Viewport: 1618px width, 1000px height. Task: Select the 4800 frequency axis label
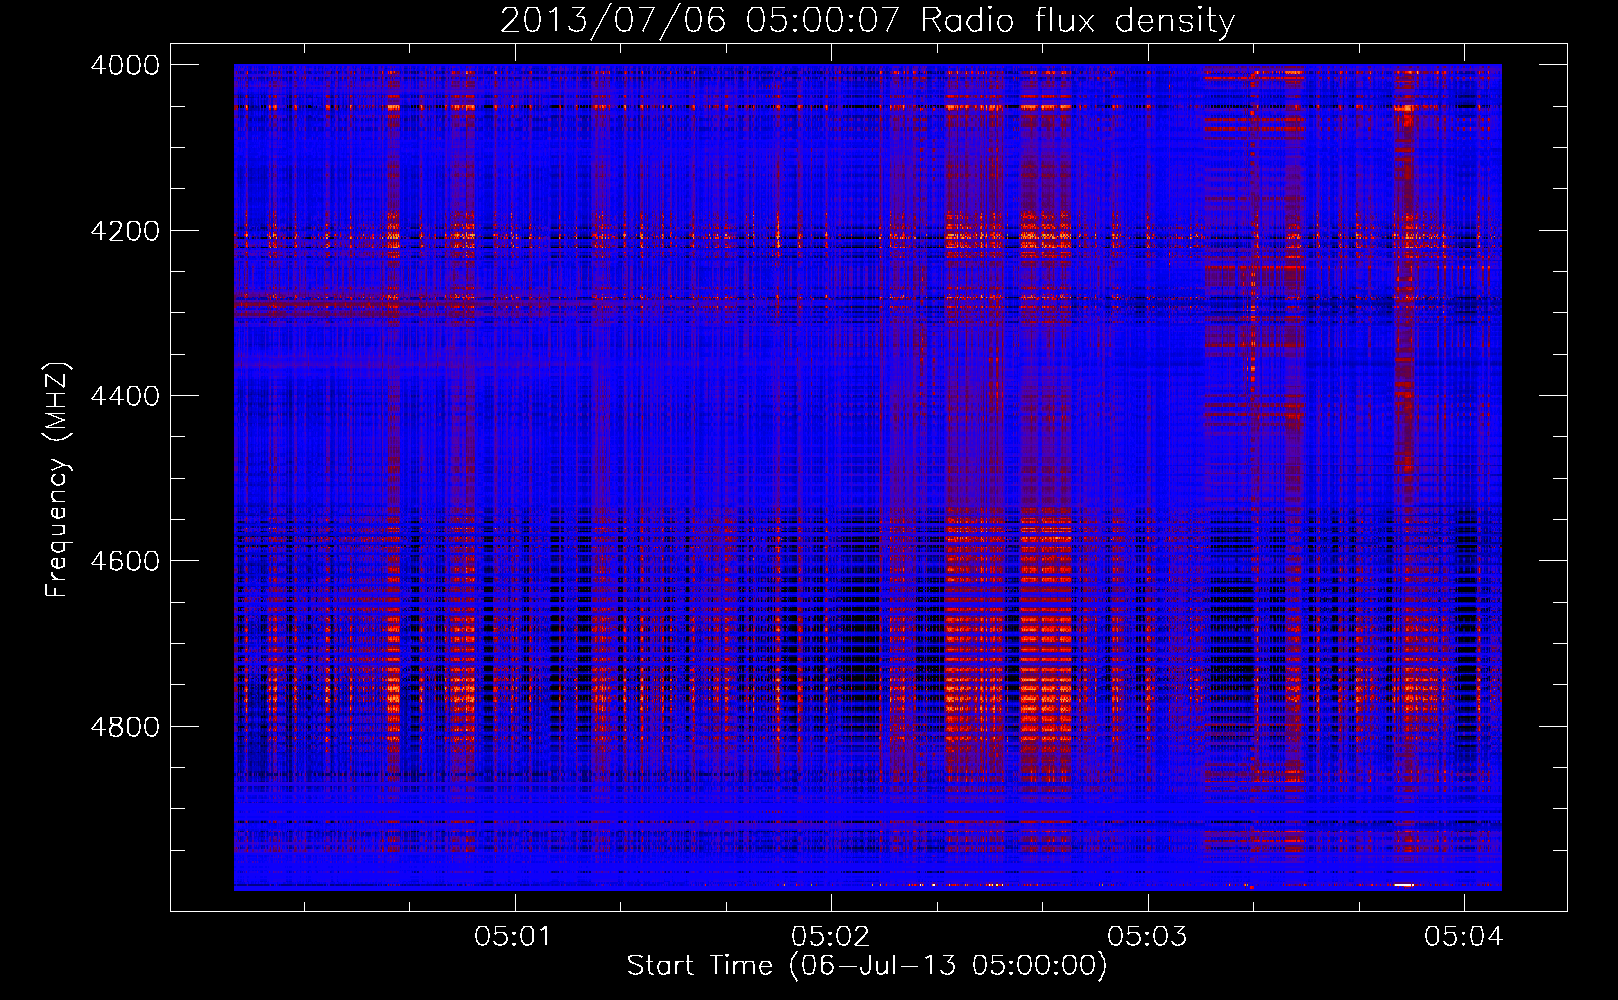pos(125,727)
